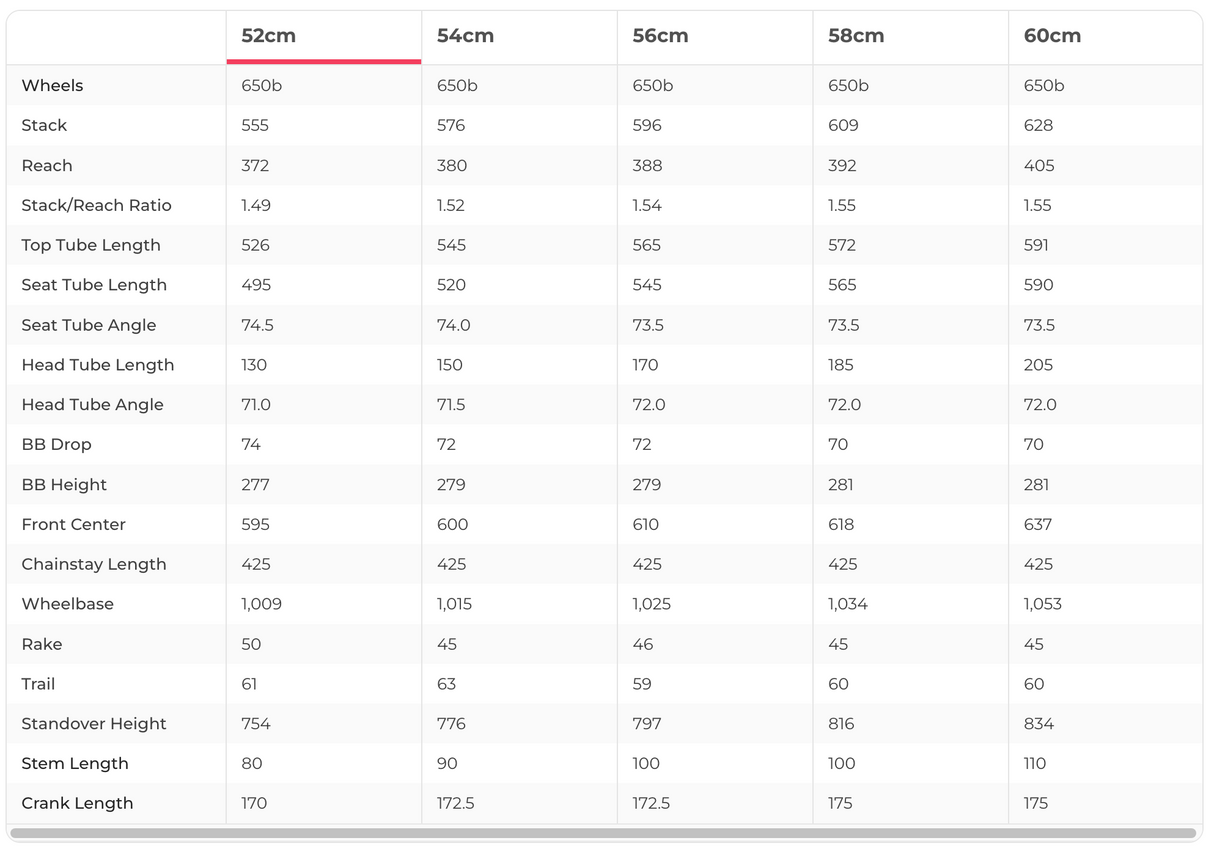Select the 58cm size column header

[x=856, y=36]
